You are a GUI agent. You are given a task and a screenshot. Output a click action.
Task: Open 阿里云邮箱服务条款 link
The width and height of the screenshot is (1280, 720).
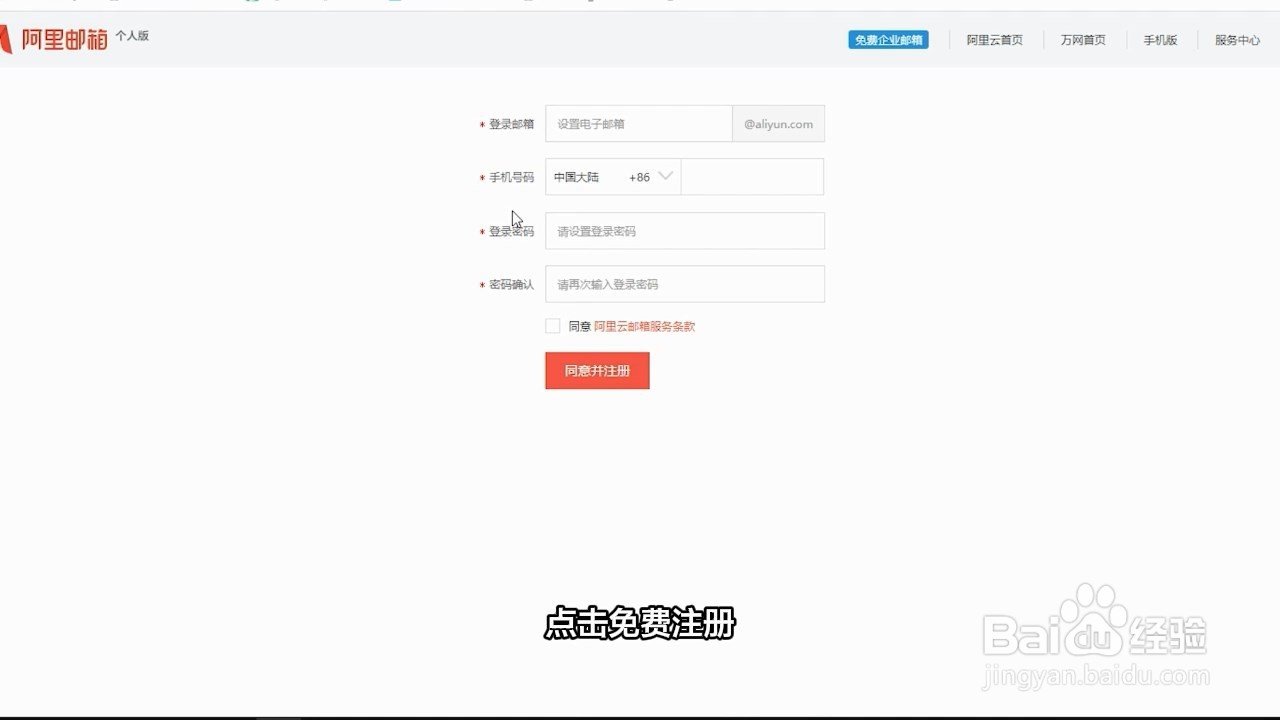point(644,326)
